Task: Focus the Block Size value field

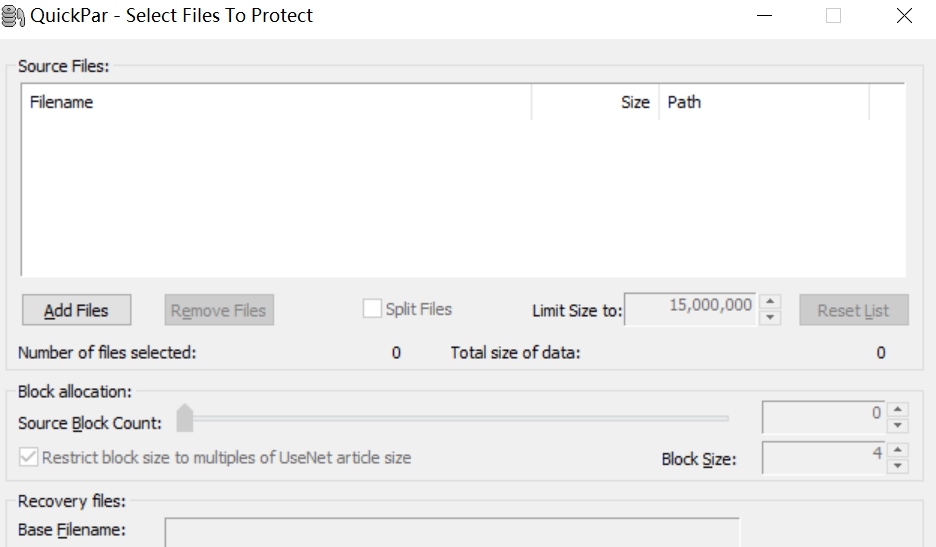Action: point(823,457)
